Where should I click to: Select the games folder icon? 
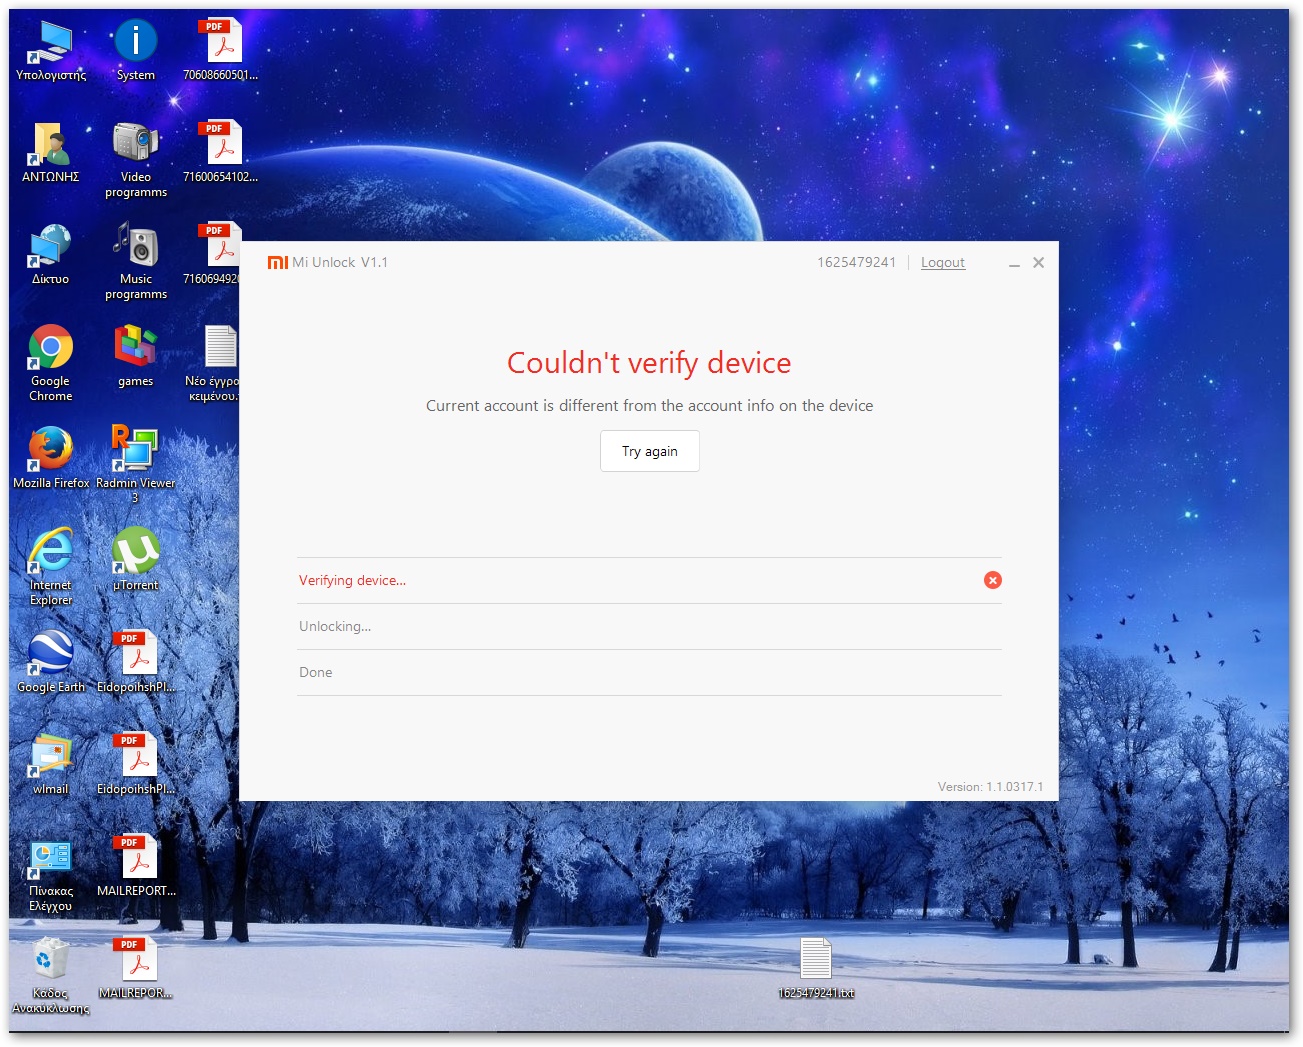(x=136, y=357)
